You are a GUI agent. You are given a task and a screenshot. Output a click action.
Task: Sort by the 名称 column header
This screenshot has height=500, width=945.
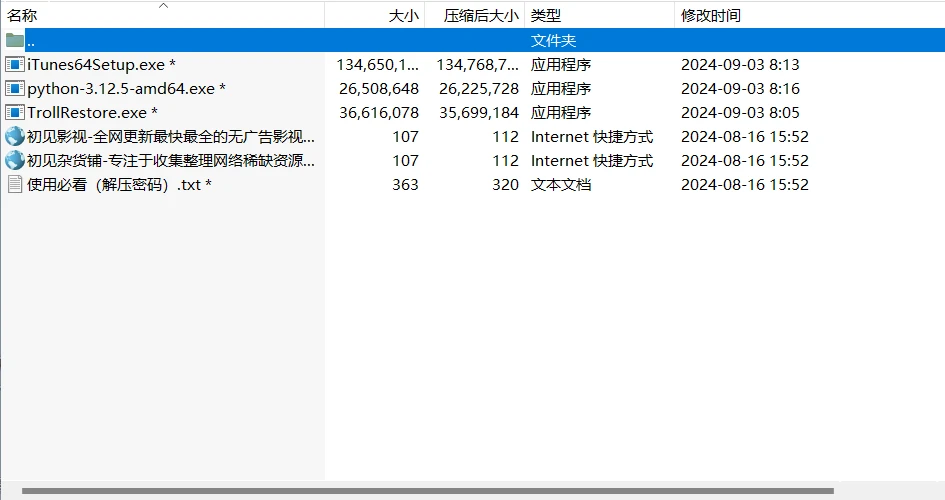162,16
